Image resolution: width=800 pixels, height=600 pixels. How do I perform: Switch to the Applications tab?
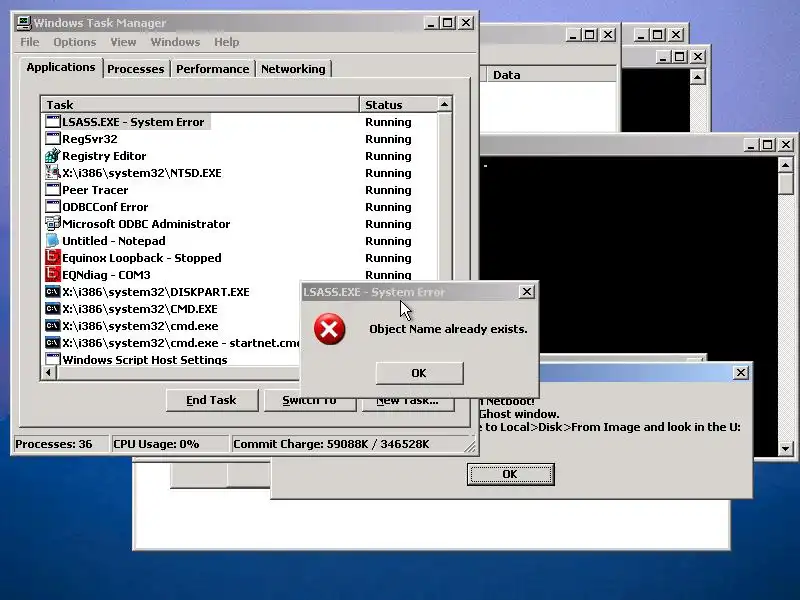point(61,67)
